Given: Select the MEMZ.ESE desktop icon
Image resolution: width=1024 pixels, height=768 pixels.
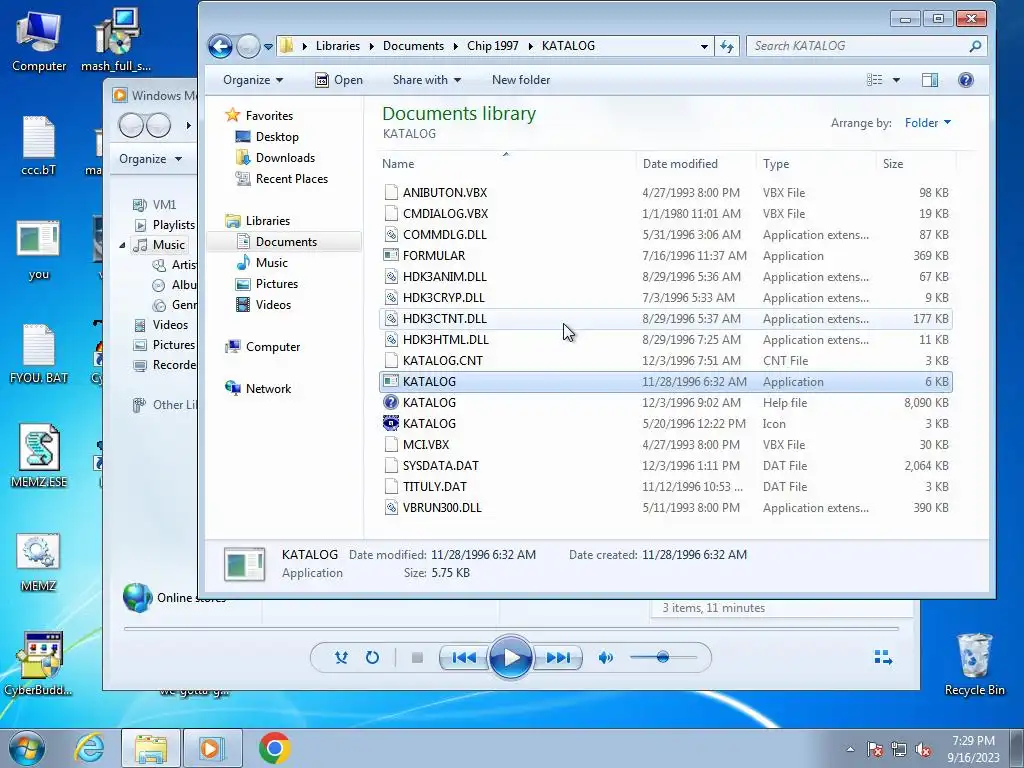Looking at the screenshot, I should click(39, 456).
